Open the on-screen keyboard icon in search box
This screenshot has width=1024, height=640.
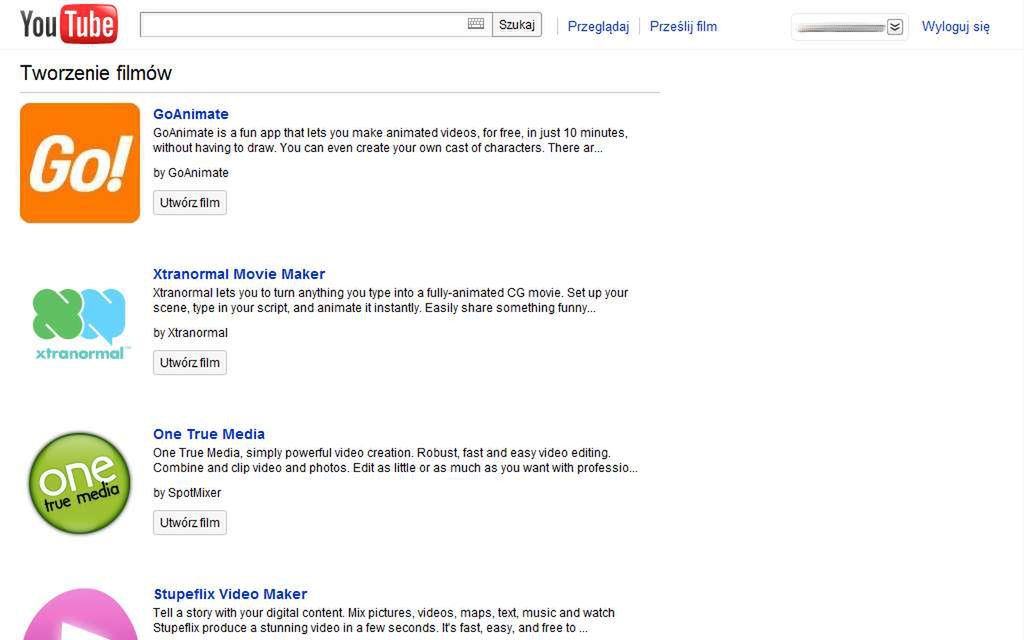pyautogui.click(x=476, y=24)
